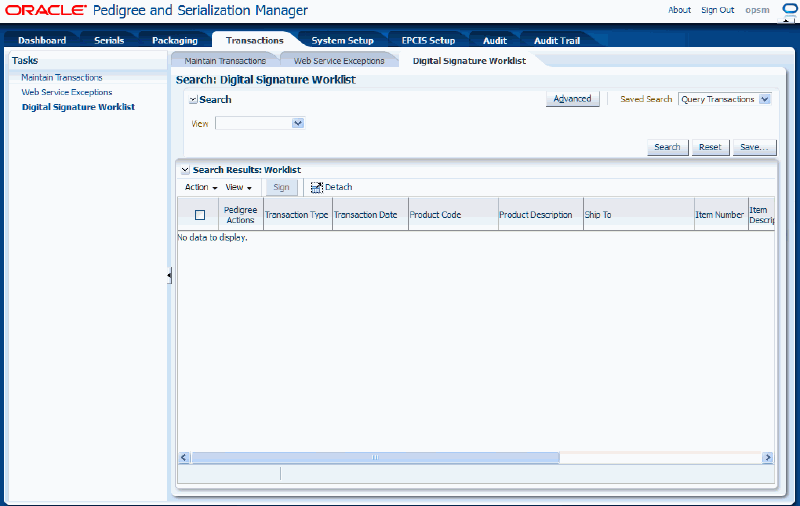Open the EPCIS Setup tab
800x506 pixels.
coord(428,40)
